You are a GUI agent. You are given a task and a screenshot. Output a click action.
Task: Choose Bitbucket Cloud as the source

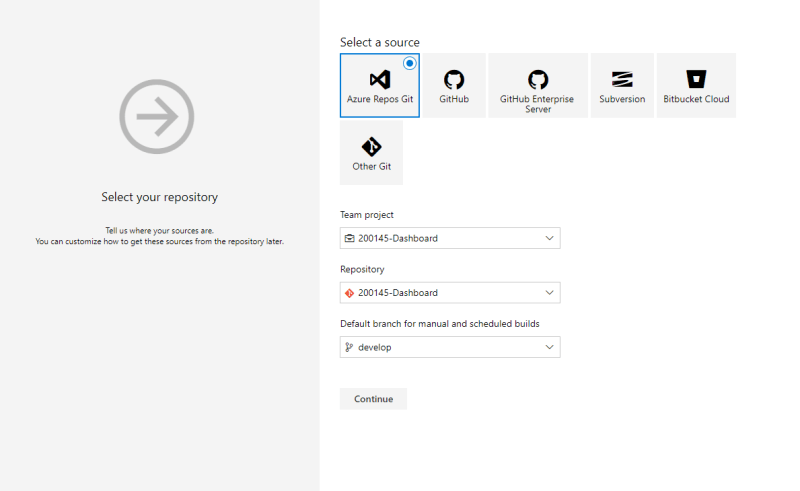point(696,85)
